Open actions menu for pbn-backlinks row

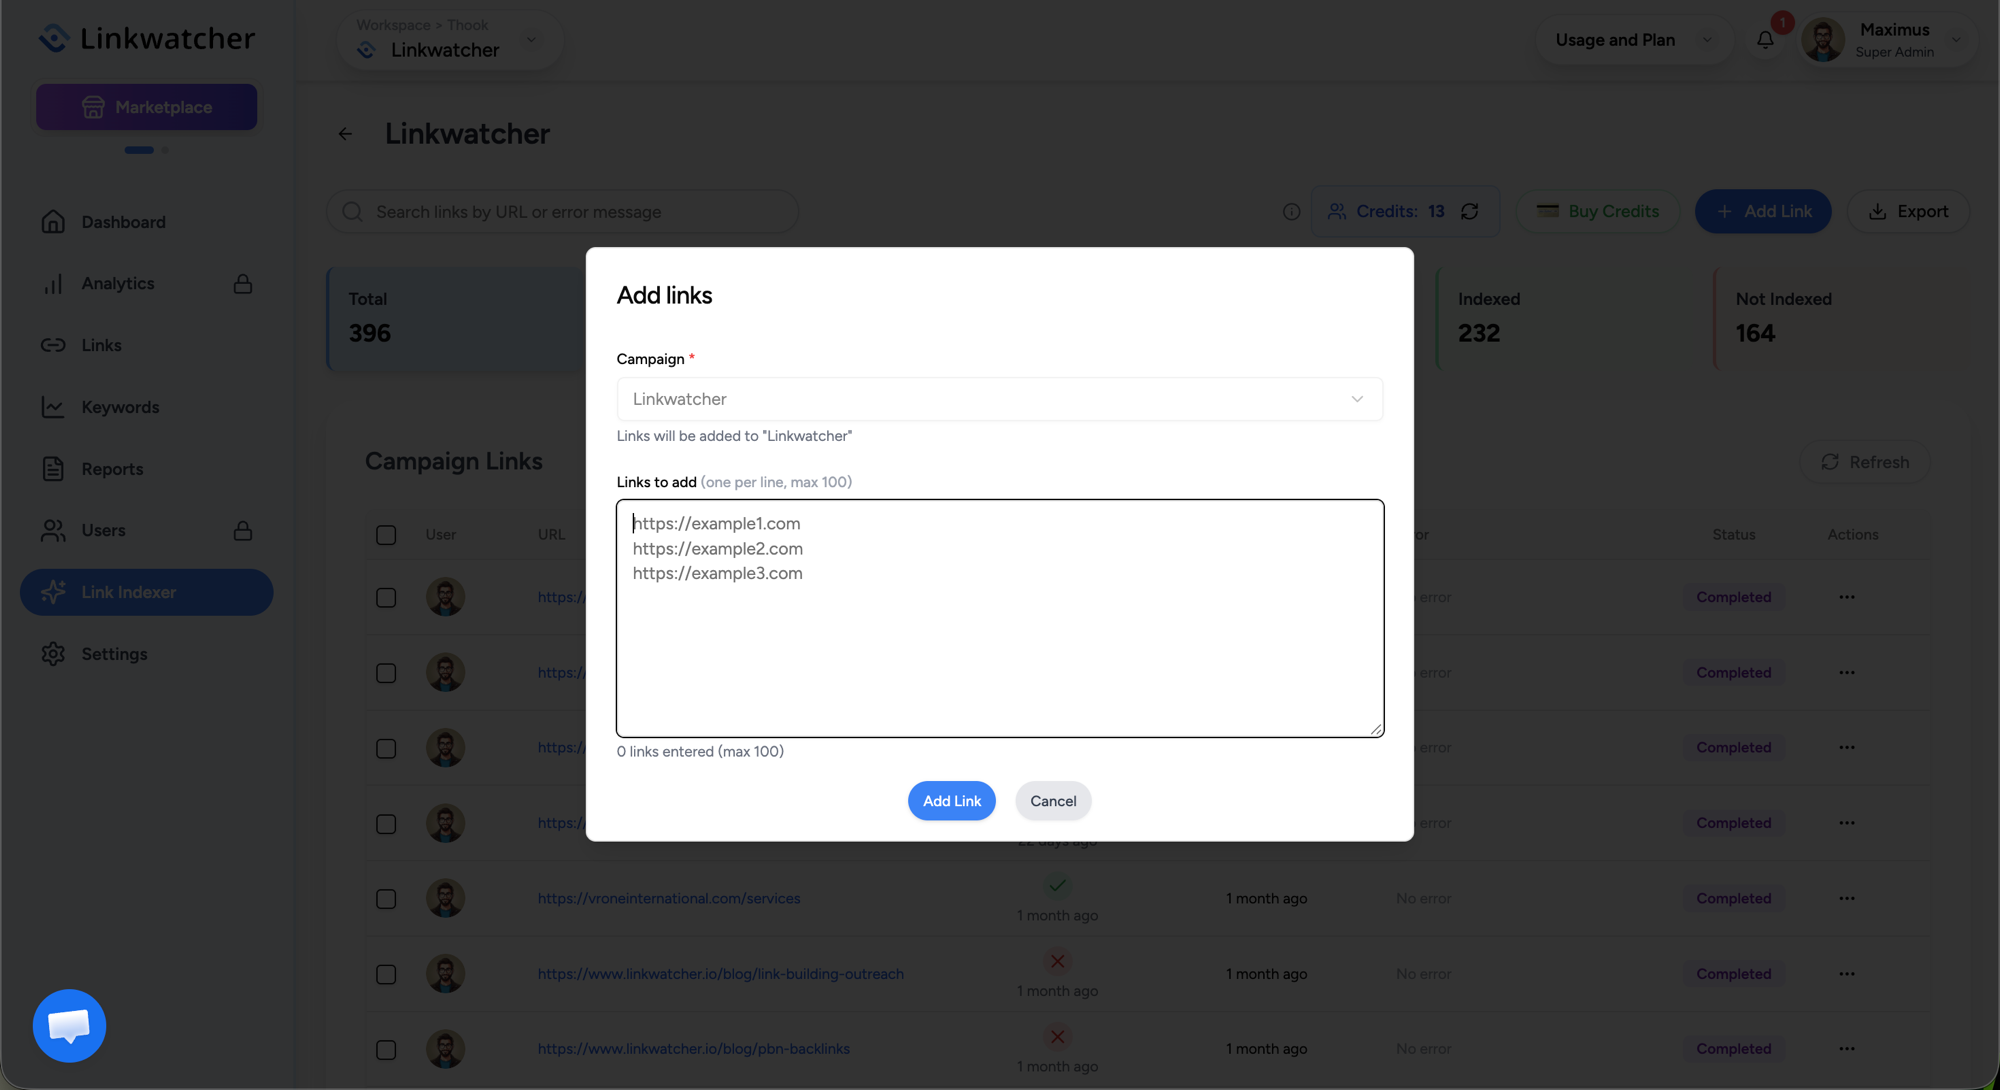click(1846, 1049)
